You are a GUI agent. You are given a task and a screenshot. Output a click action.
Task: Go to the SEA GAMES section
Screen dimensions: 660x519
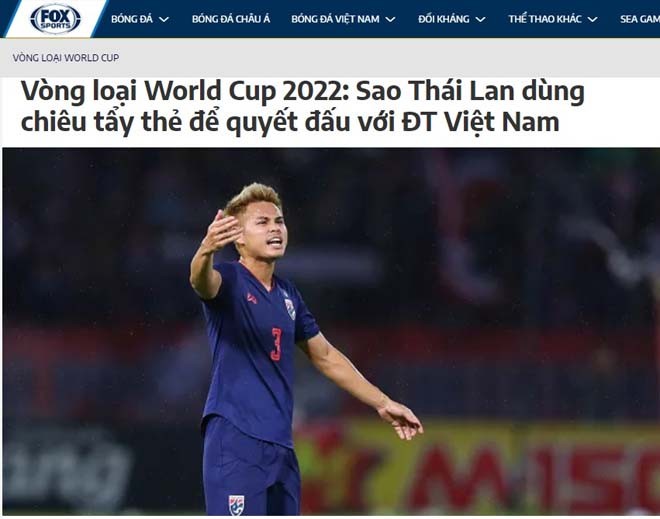640,19
